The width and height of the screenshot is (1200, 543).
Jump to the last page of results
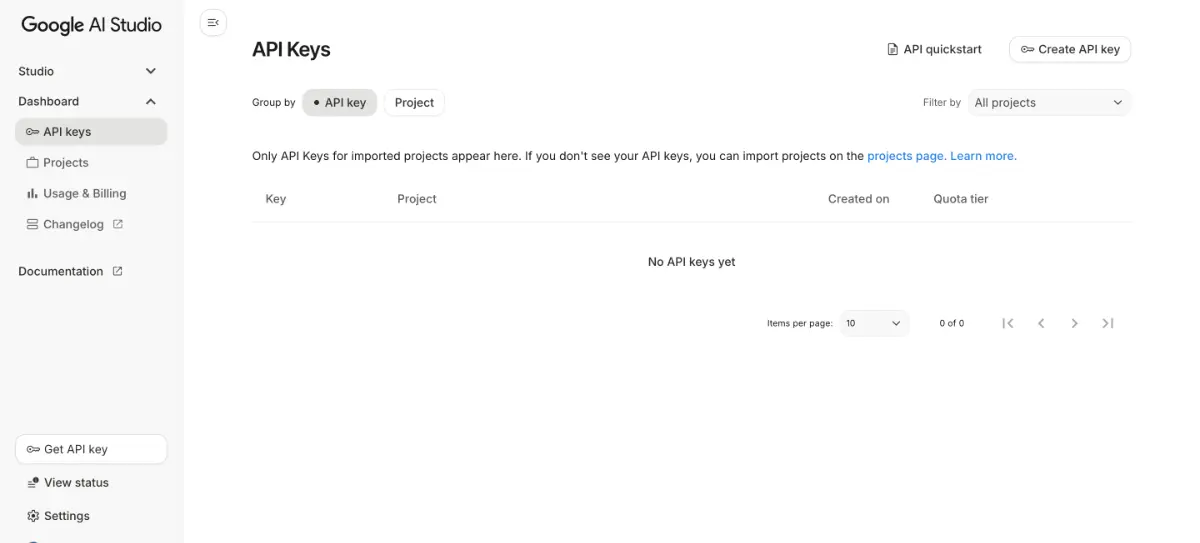[1107, 323]
